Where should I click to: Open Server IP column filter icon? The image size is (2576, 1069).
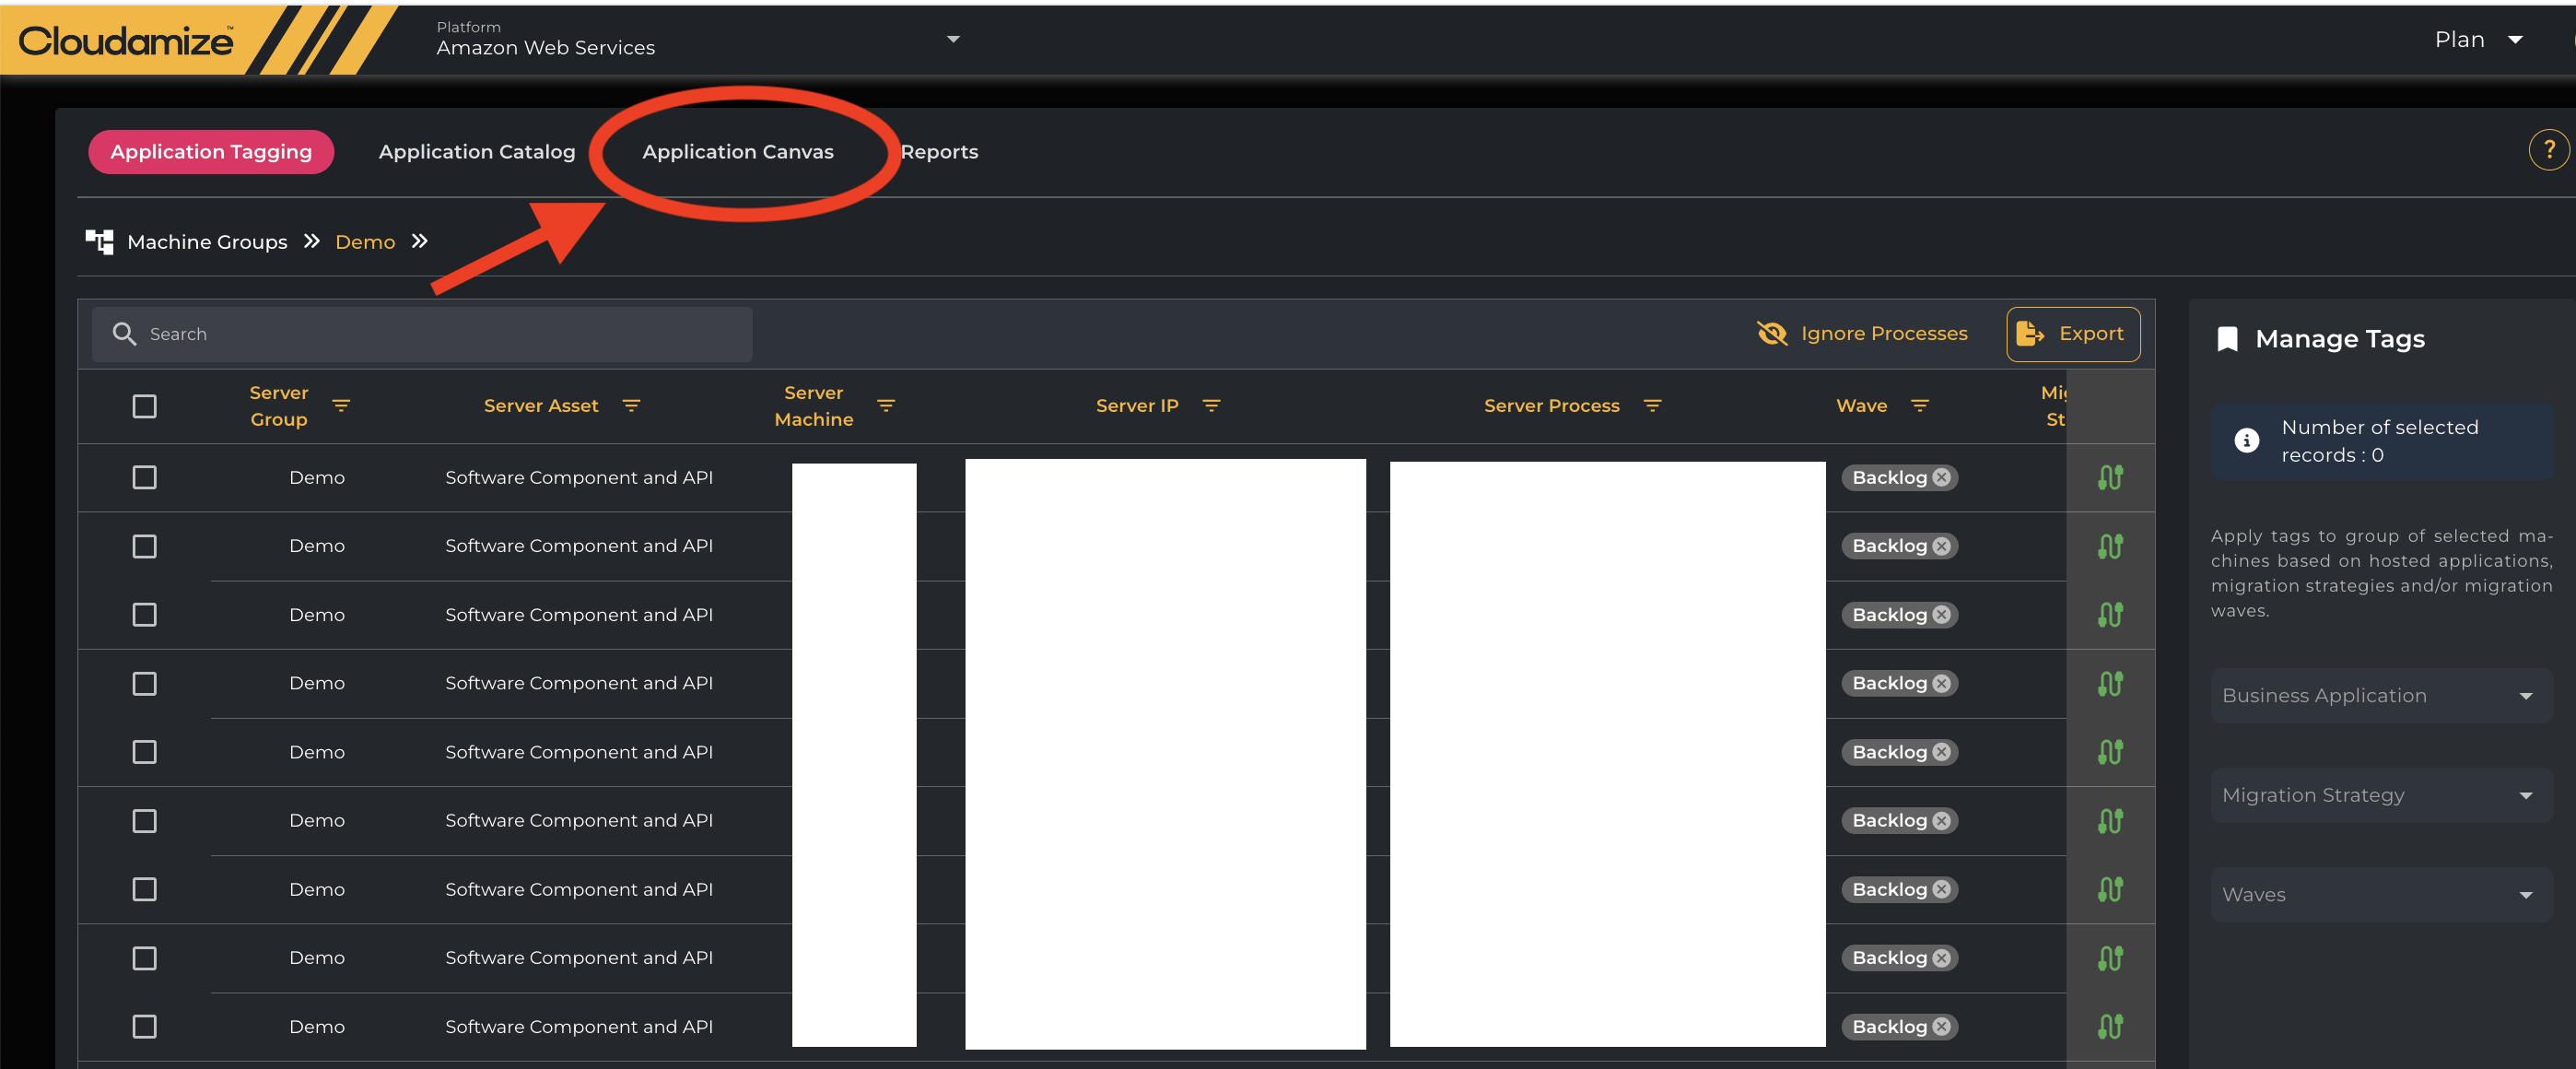point(1211,406)
